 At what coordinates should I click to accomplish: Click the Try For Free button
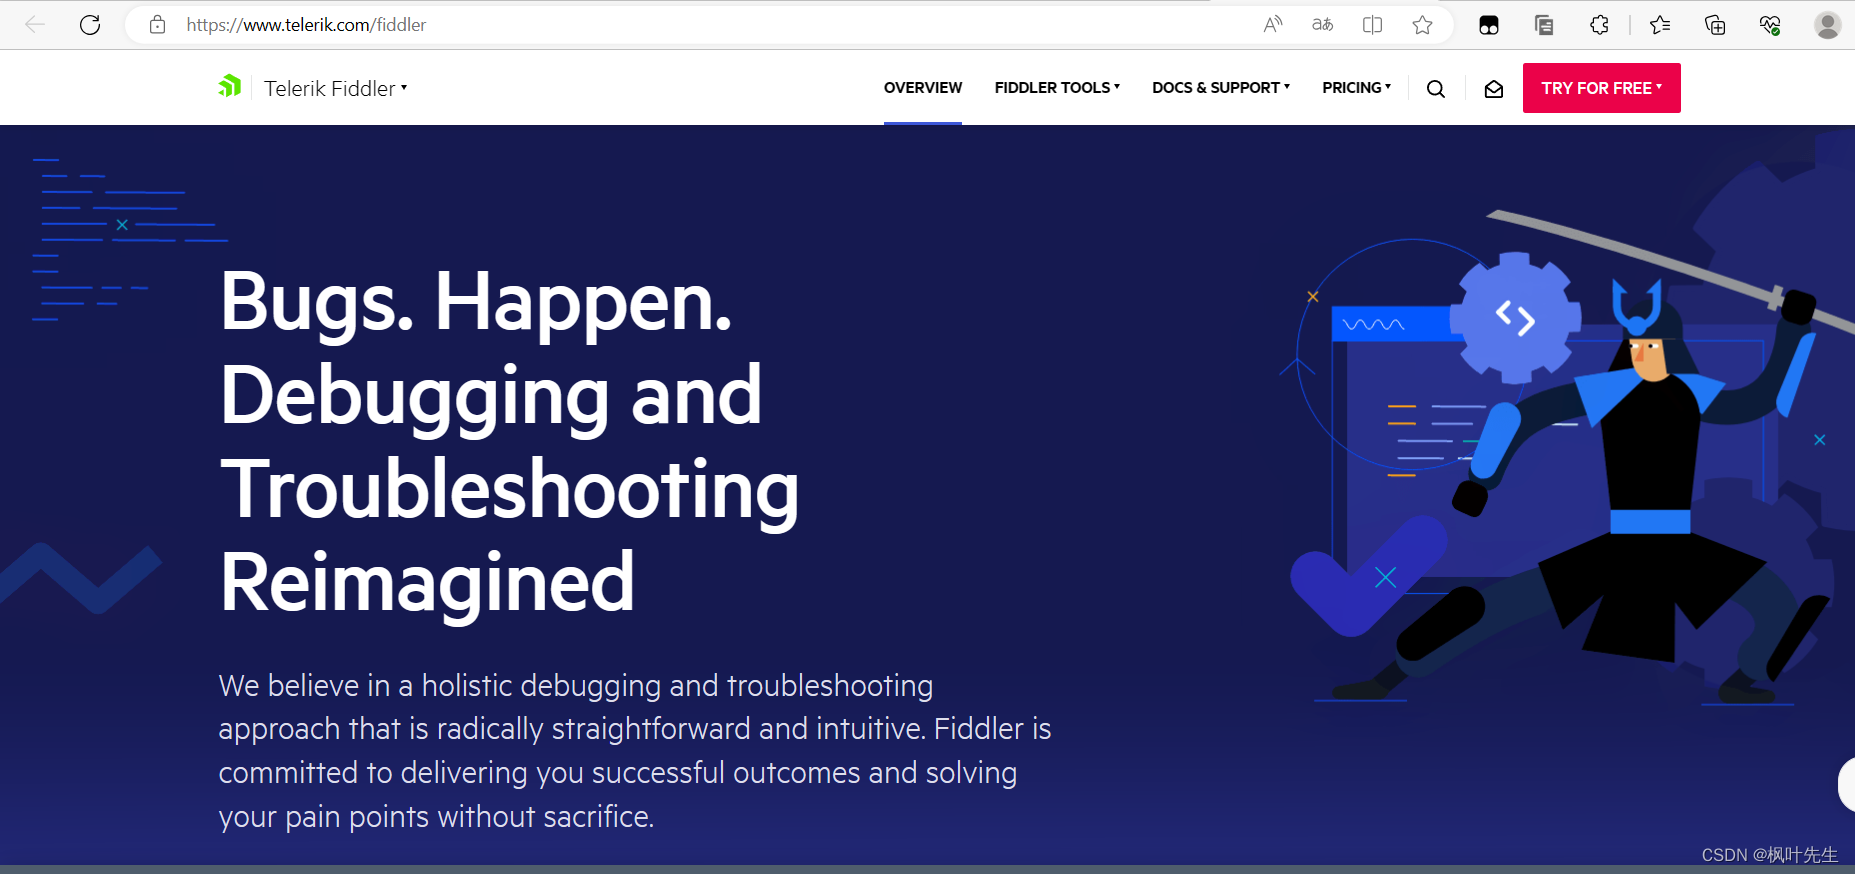(x=1602, y=88)
